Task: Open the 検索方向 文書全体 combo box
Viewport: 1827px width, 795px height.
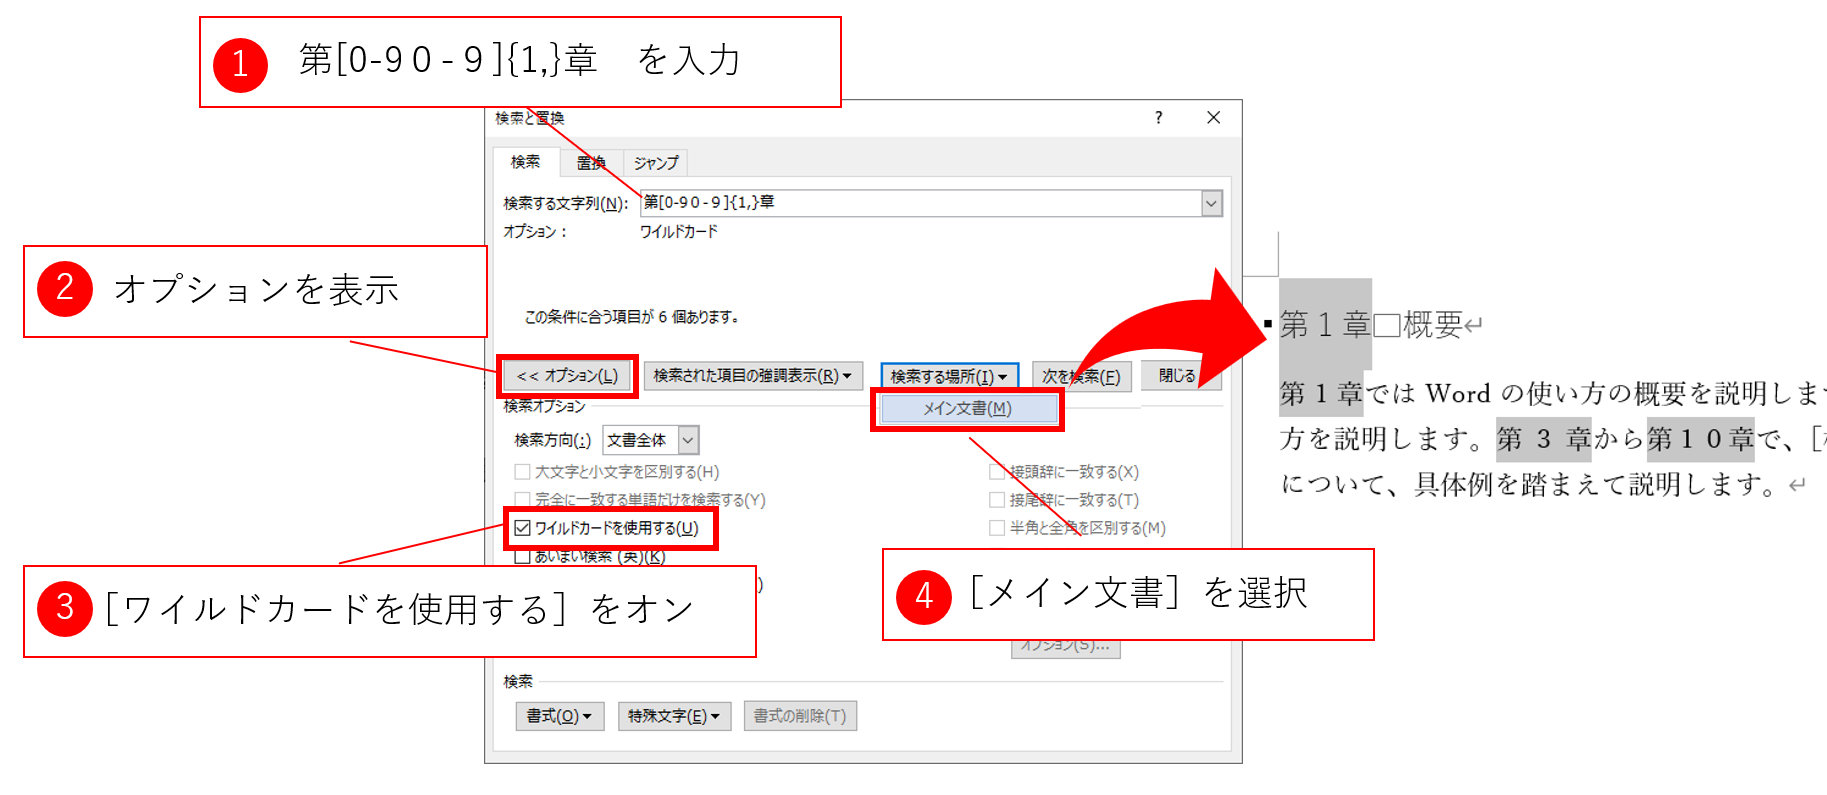Action: (650, 440)
